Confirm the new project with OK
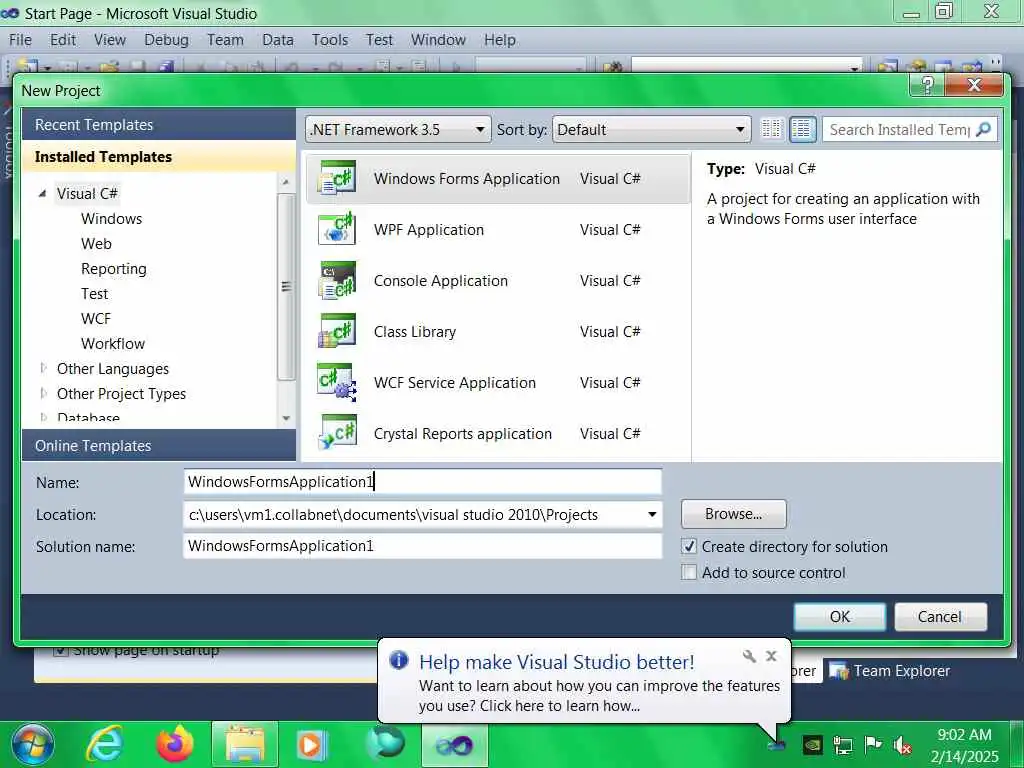The height and width of the screenshot is (768, 1024). 840,616
